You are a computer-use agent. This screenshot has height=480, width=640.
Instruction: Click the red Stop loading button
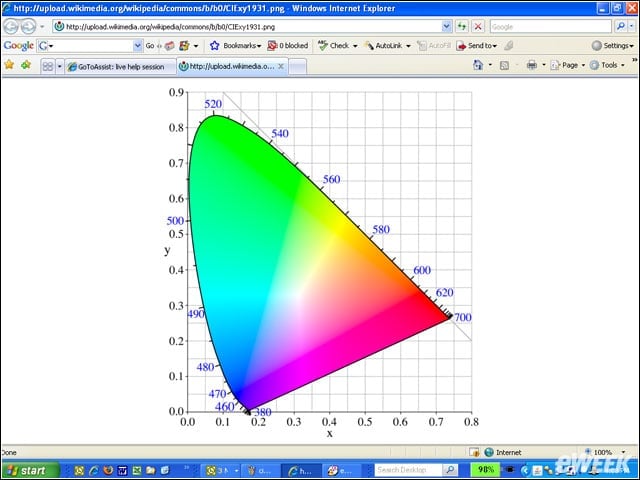(478, 27)
